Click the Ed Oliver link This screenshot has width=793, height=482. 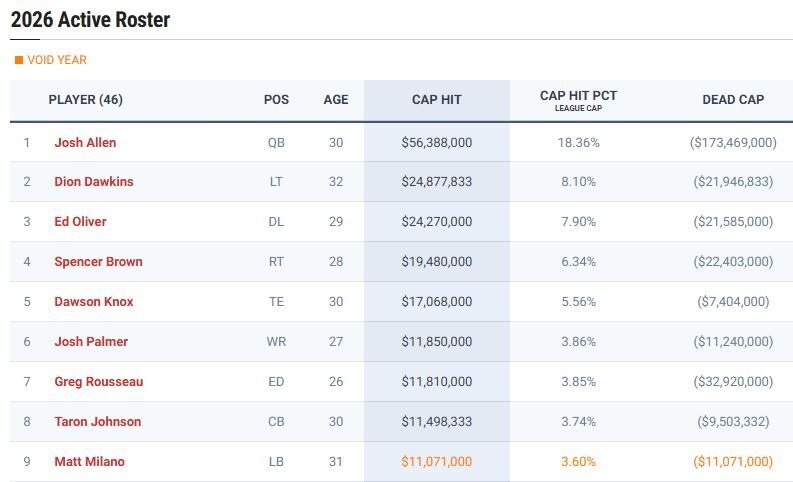click(80, 222)
